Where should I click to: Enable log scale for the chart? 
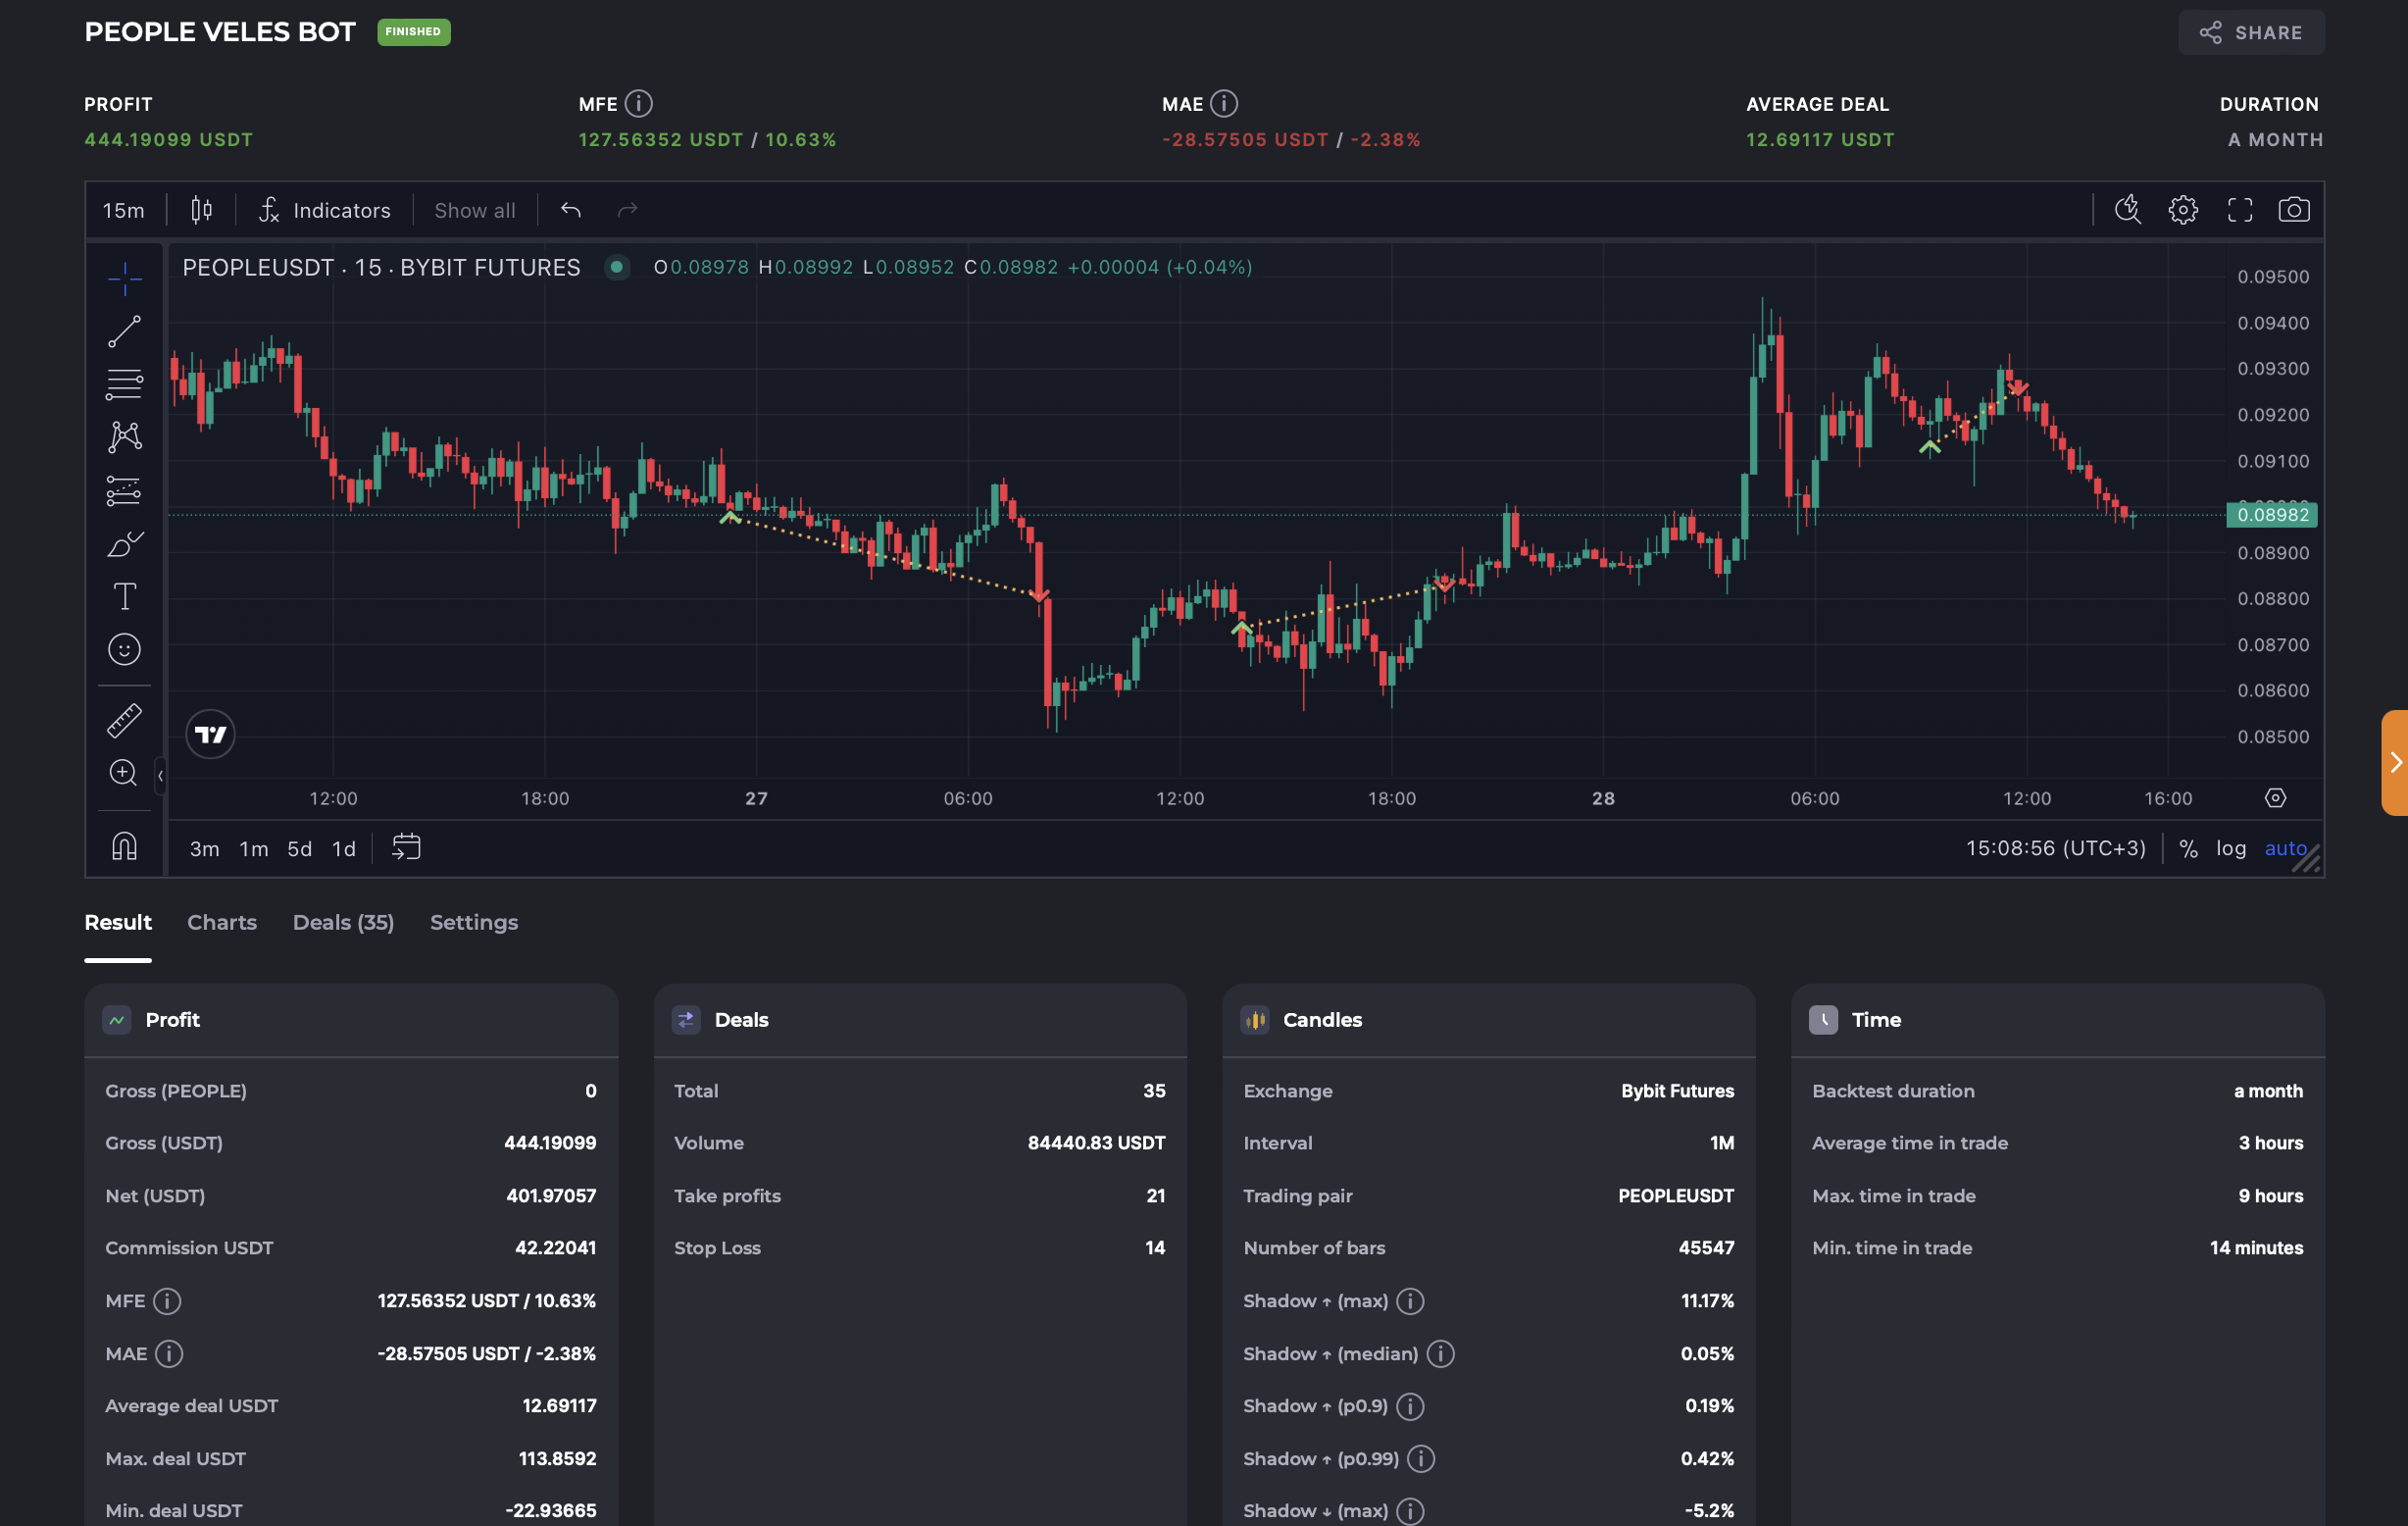(x=2231, y=848)
